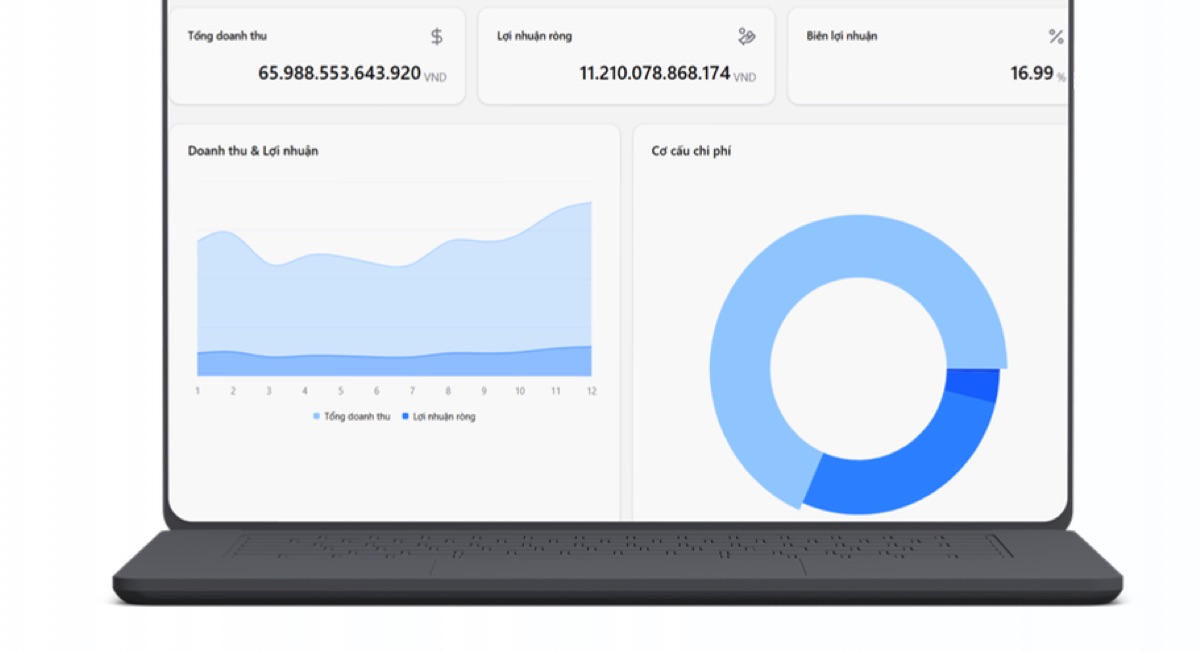Image resolution: width=1200 pixels, height=652 pixels.
Task: Click the net profit value 11.210.078.868.174
Action: pyautogui.click(x=655, y=73)
